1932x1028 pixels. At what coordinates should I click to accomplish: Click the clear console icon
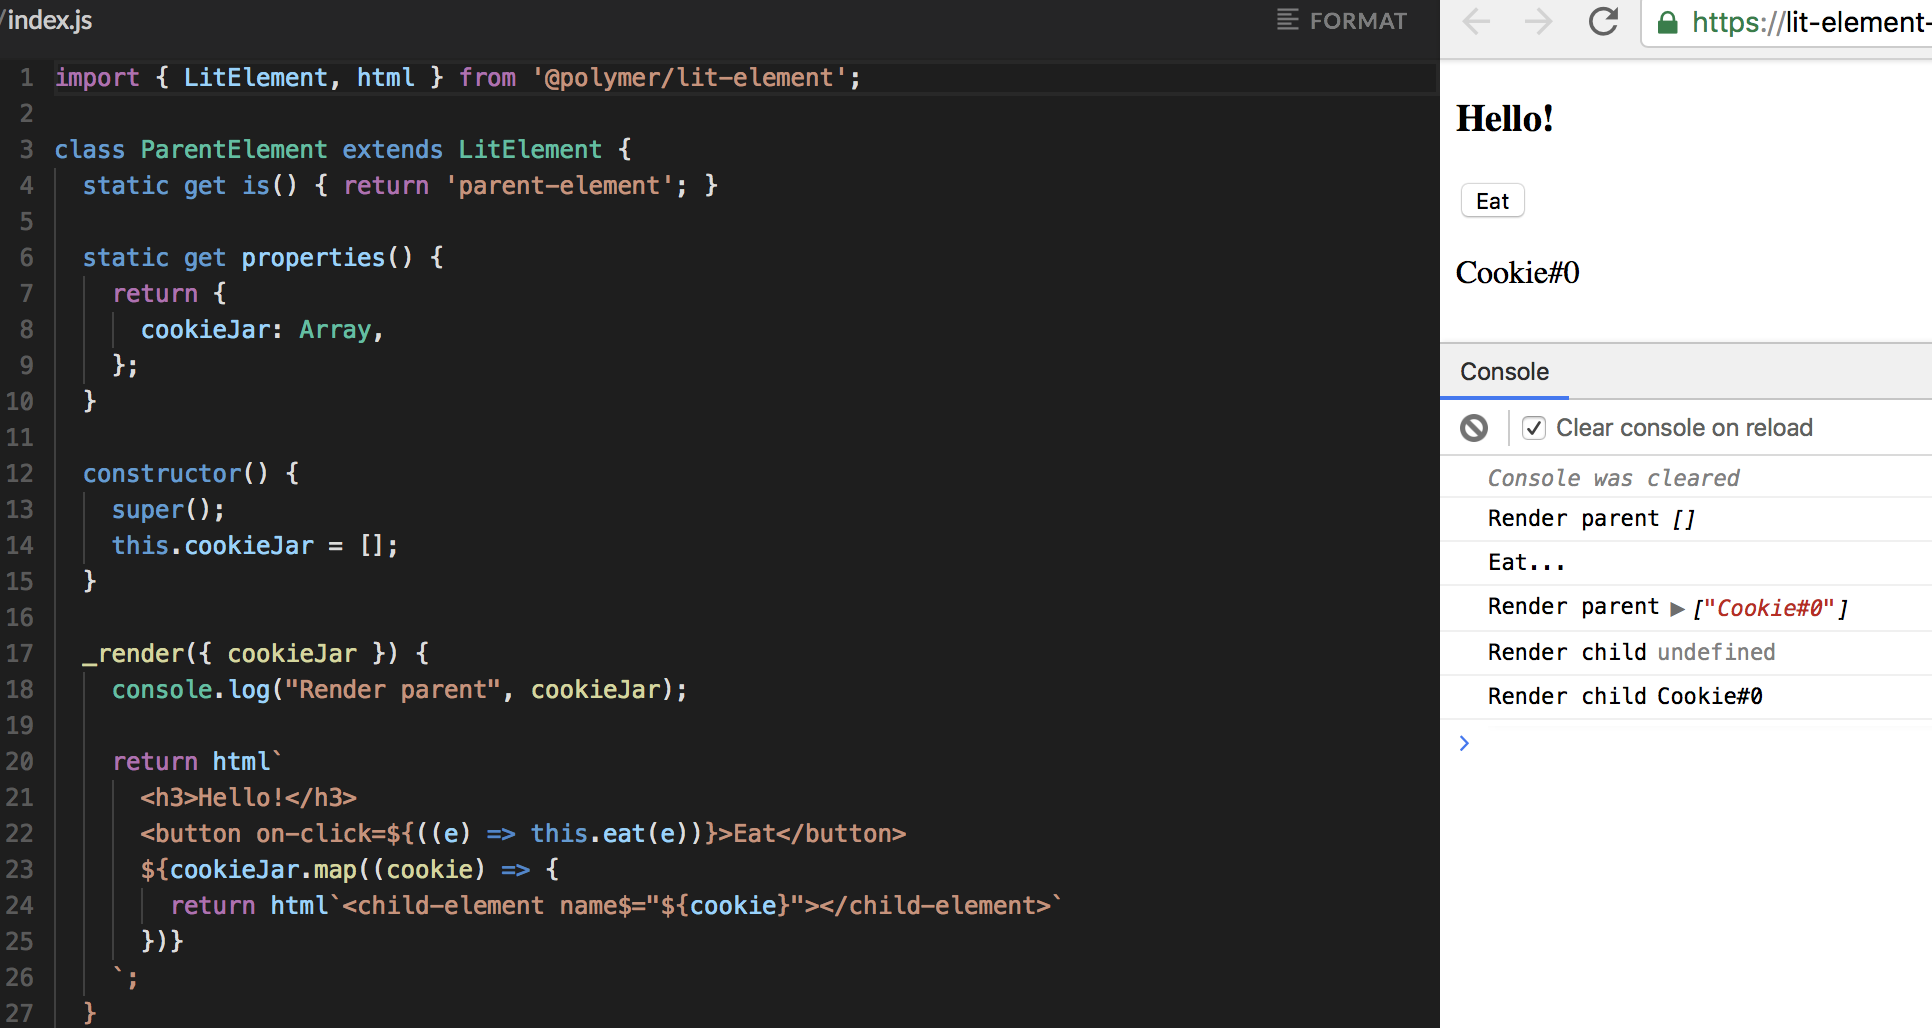pyautogui.click(x=1472, y=427)
